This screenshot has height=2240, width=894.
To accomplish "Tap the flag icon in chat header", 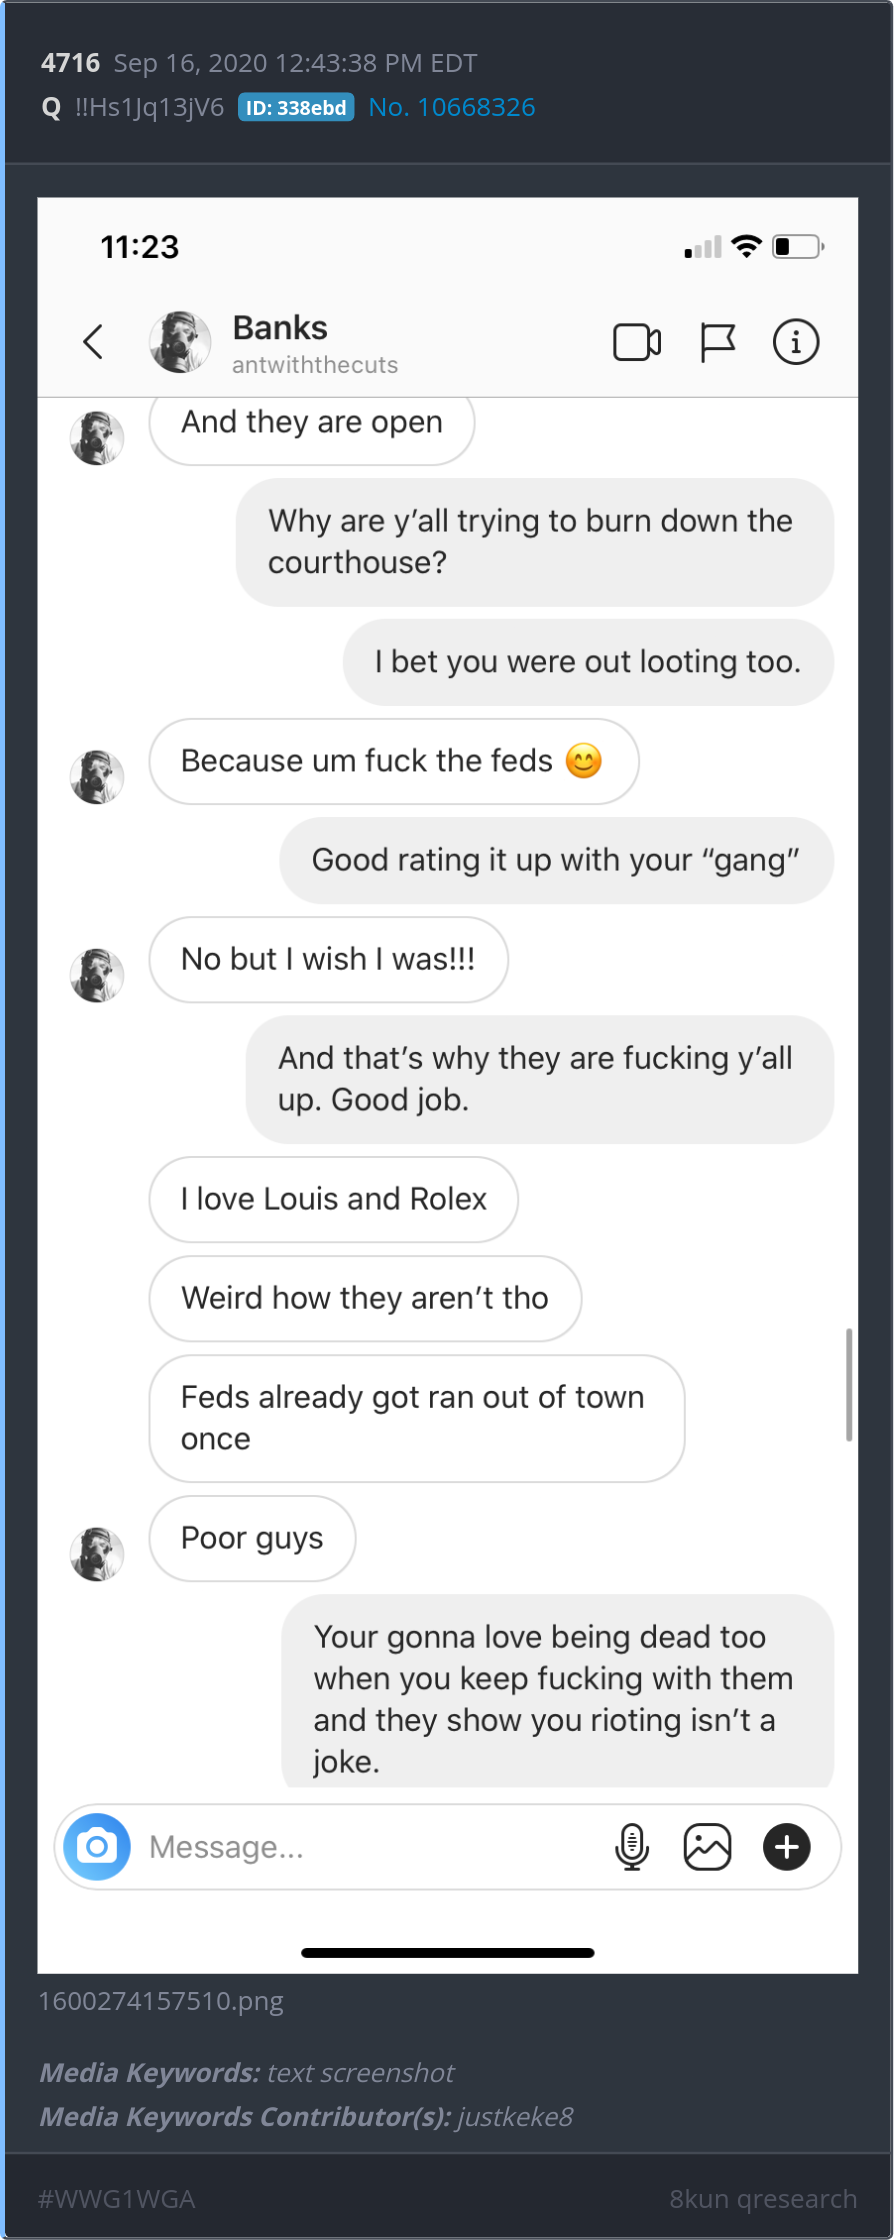I will click(x=717, y=342).
